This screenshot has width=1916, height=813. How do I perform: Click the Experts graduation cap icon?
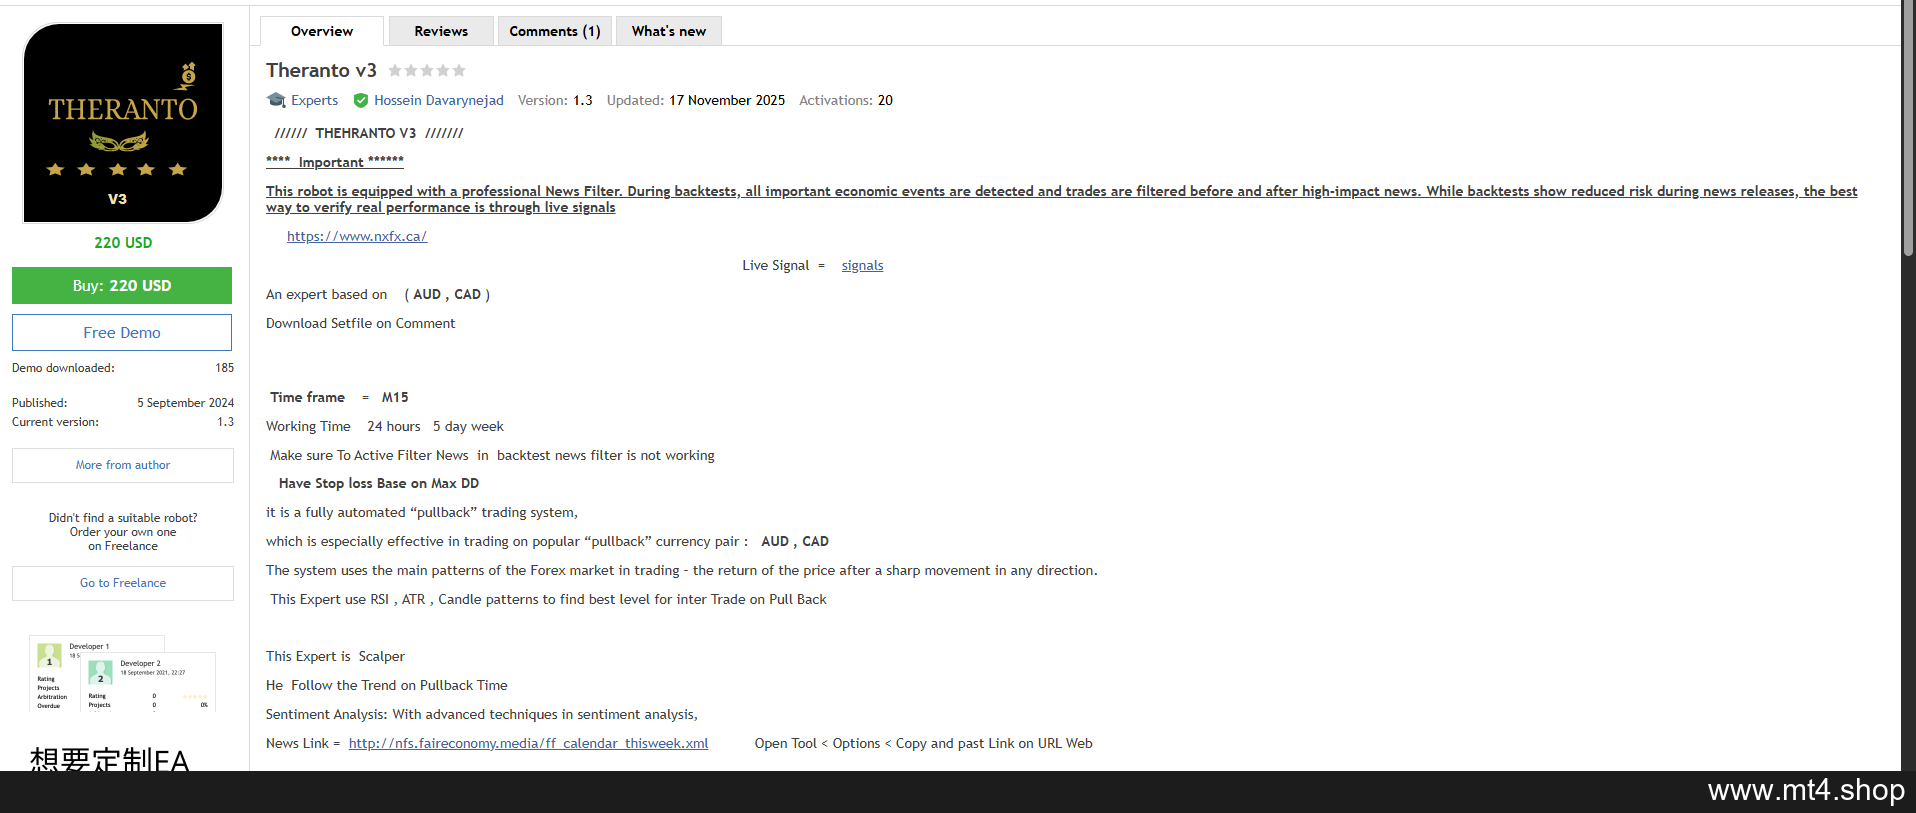pyautogui.click(x=276, y=100)
